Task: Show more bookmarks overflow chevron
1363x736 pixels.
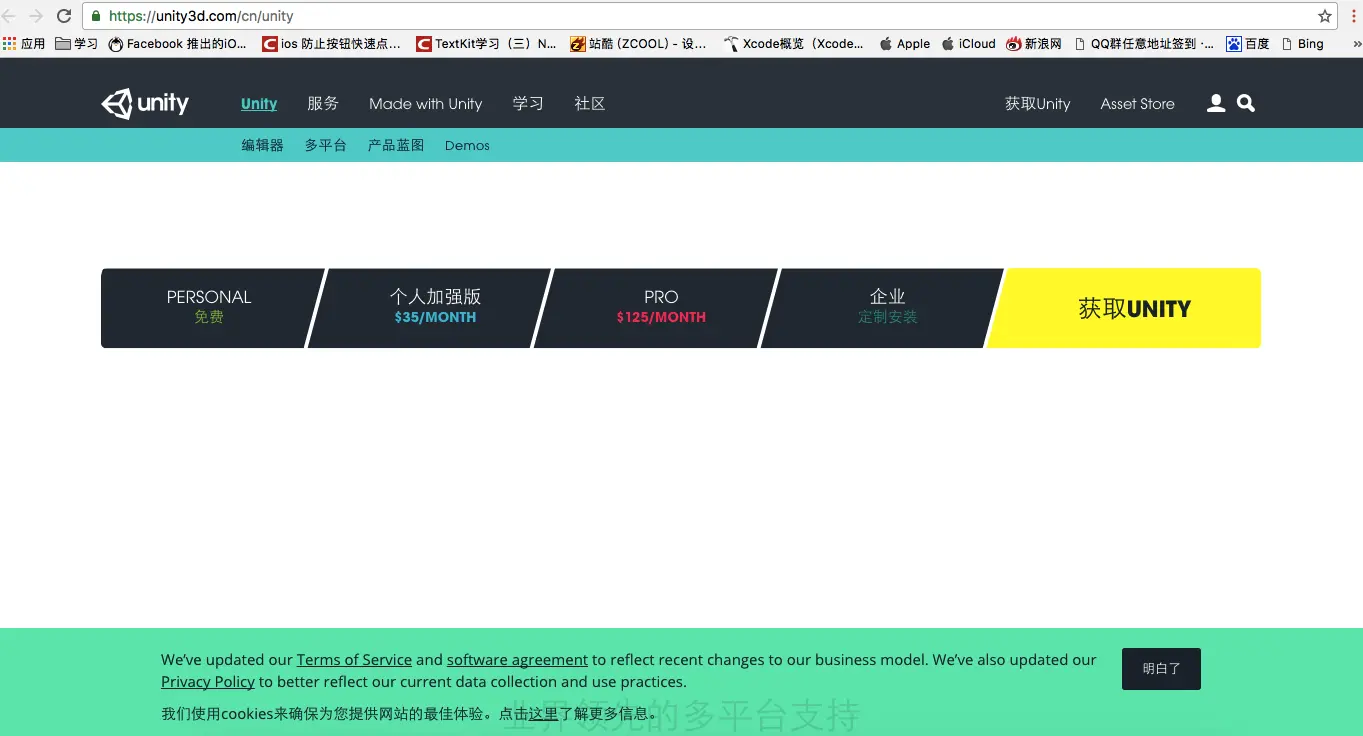Action: (x=1356, y=44)
